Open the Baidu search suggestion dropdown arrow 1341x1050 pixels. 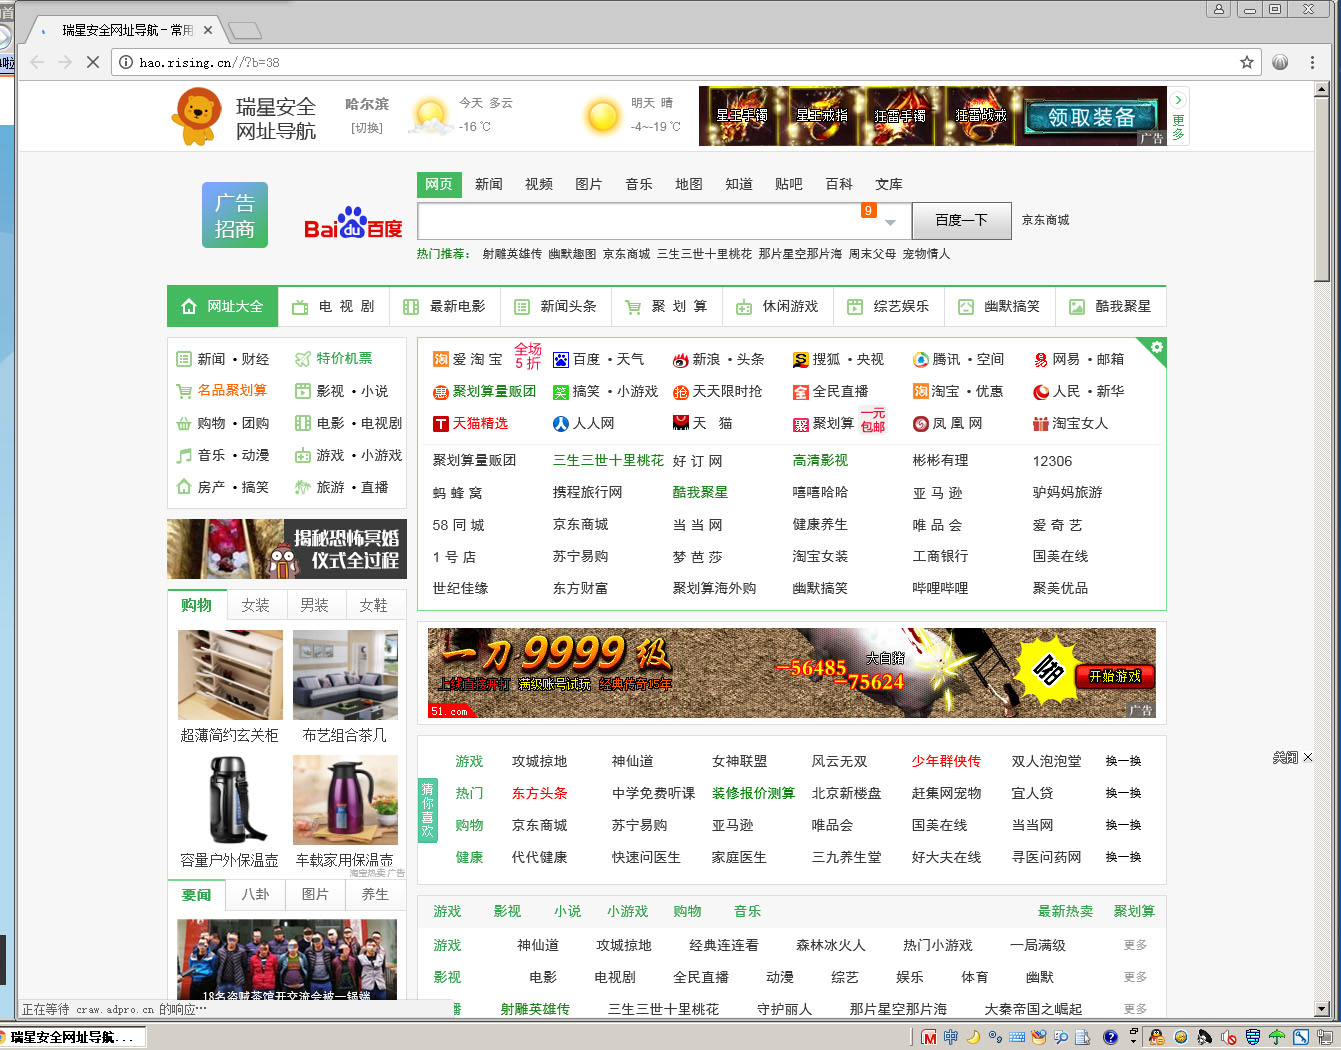pyautogui.click(x=890, y=222)
